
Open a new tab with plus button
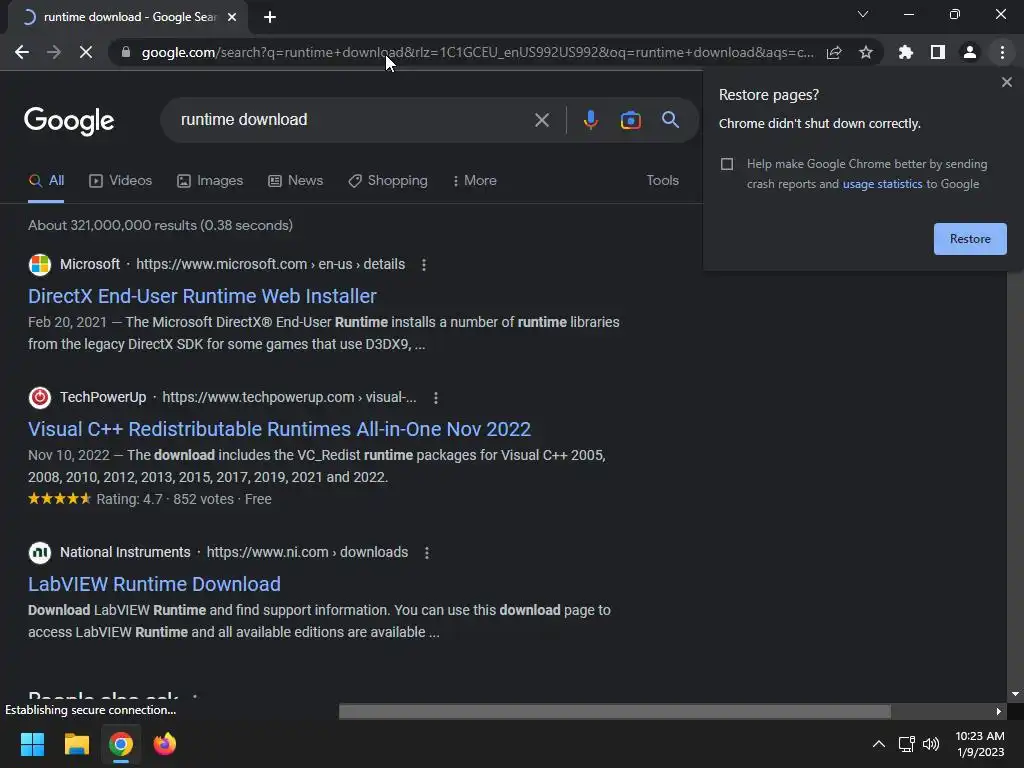(270, 17)
